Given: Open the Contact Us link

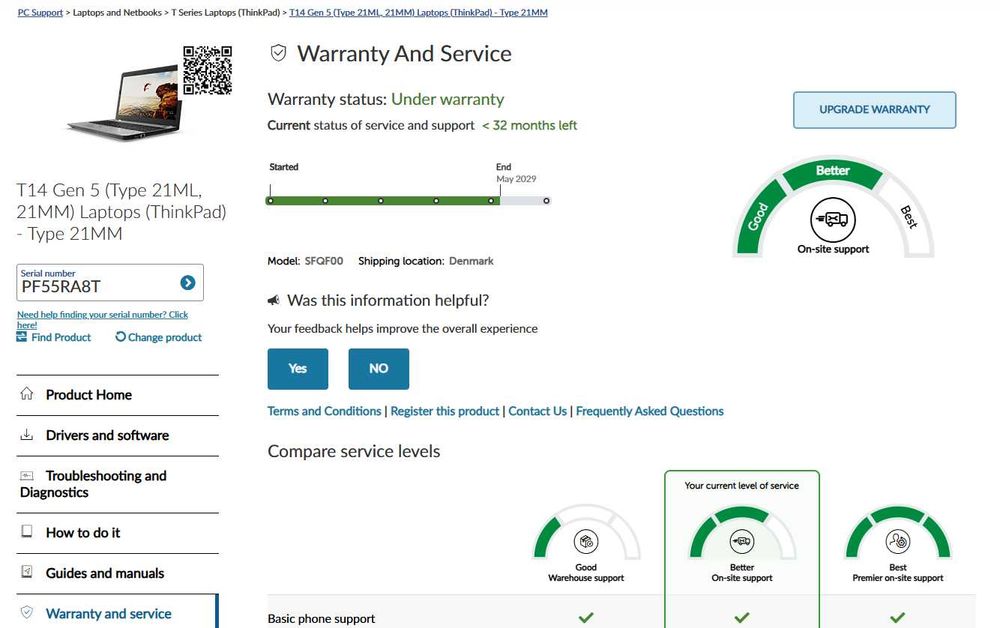Looking at the screenshot, I should [x=538, y=411].
